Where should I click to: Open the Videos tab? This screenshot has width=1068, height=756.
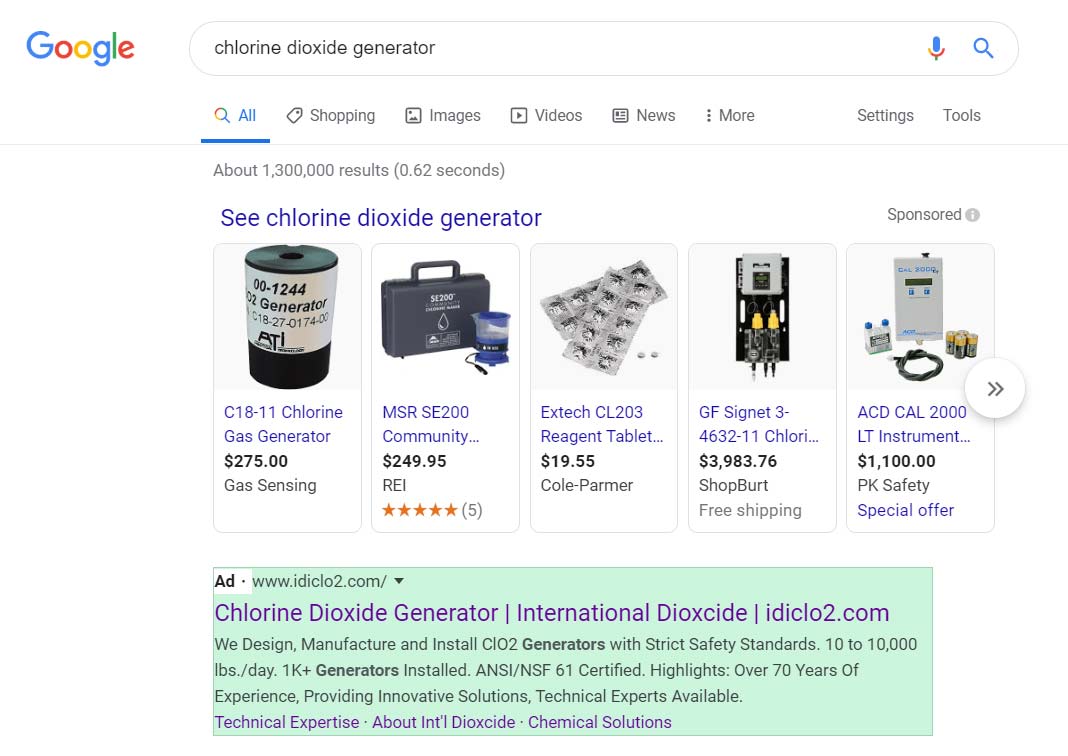click(x=546, y=116)
